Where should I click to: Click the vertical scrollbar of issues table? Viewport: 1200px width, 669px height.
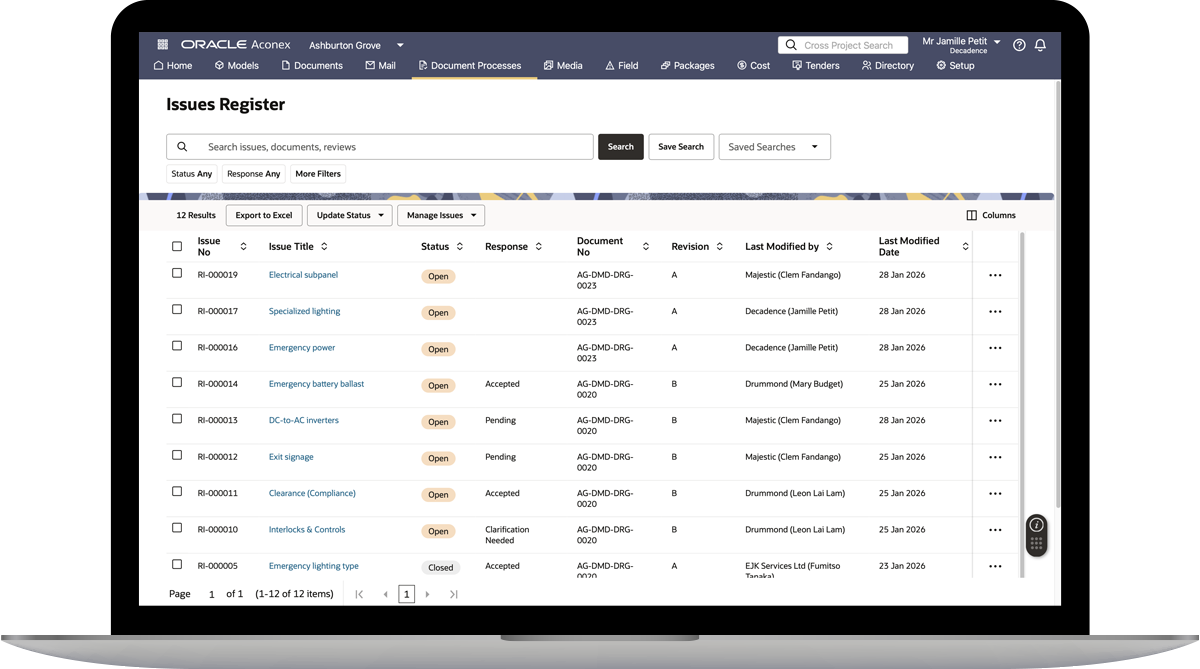(x=1021, y=400)
